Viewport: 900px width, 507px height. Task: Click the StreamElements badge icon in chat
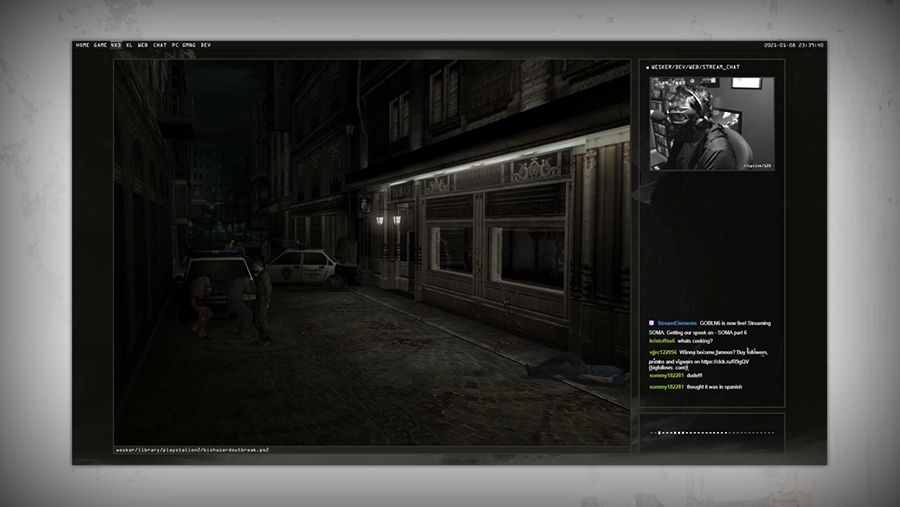click(x=651, y=323)
